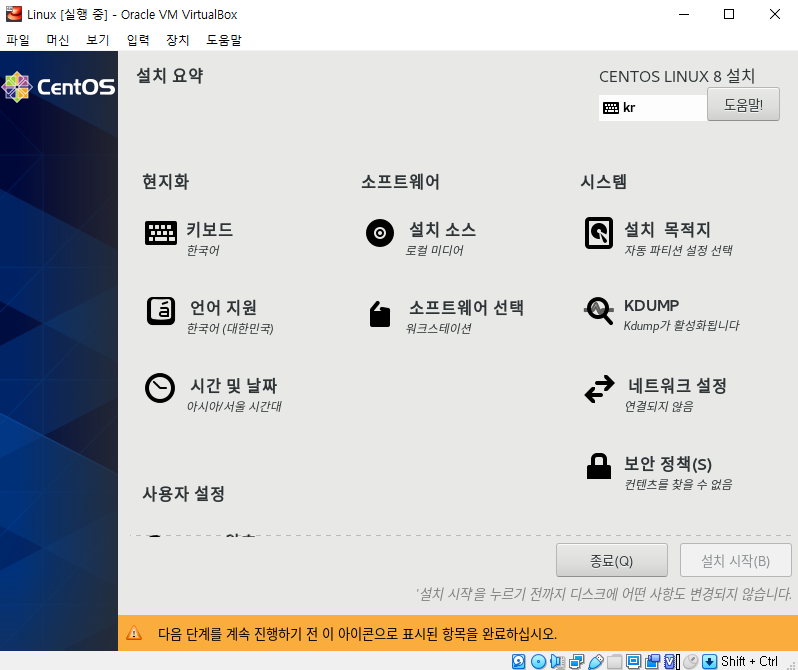Open the KDUMP magnifier icon
This screenshot has height=670, width=798.
[598, 311]
